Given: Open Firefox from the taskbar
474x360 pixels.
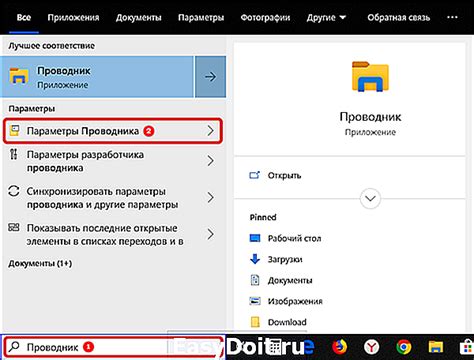Looking at the screenshot, I should [x=340, y=347].
